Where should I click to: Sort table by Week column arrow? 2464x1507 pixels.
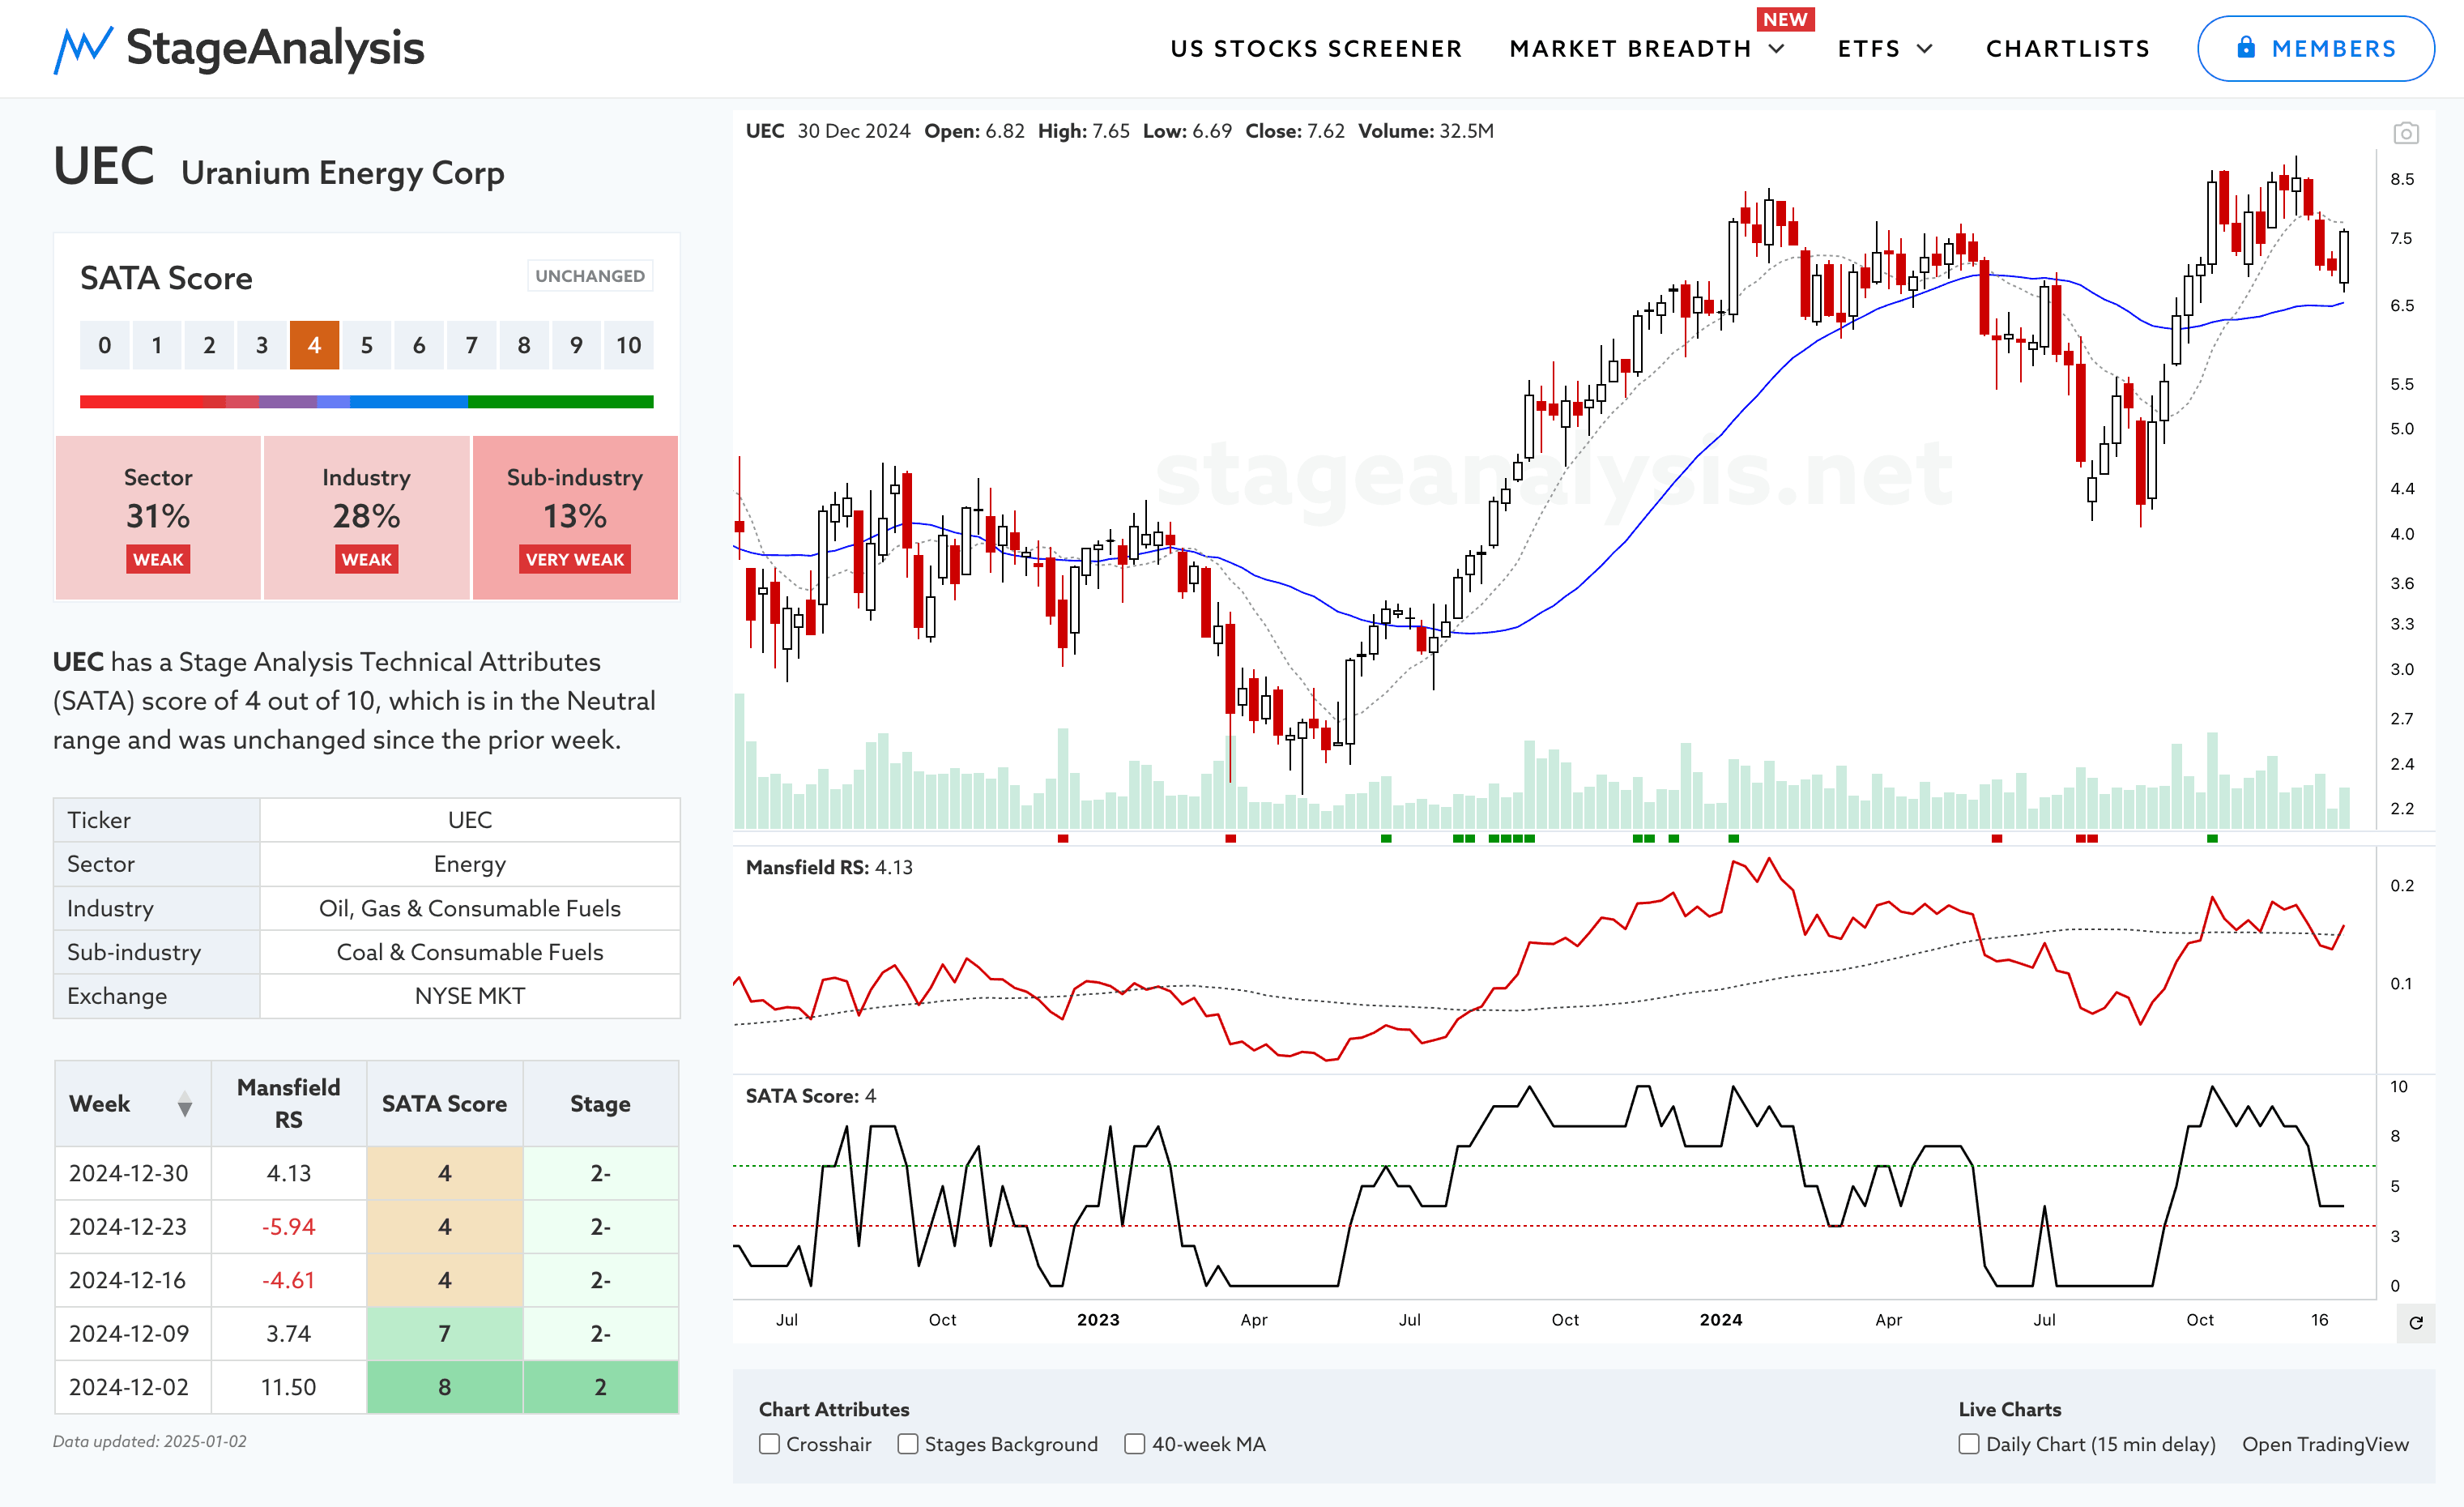click(x=185, y=1104)
